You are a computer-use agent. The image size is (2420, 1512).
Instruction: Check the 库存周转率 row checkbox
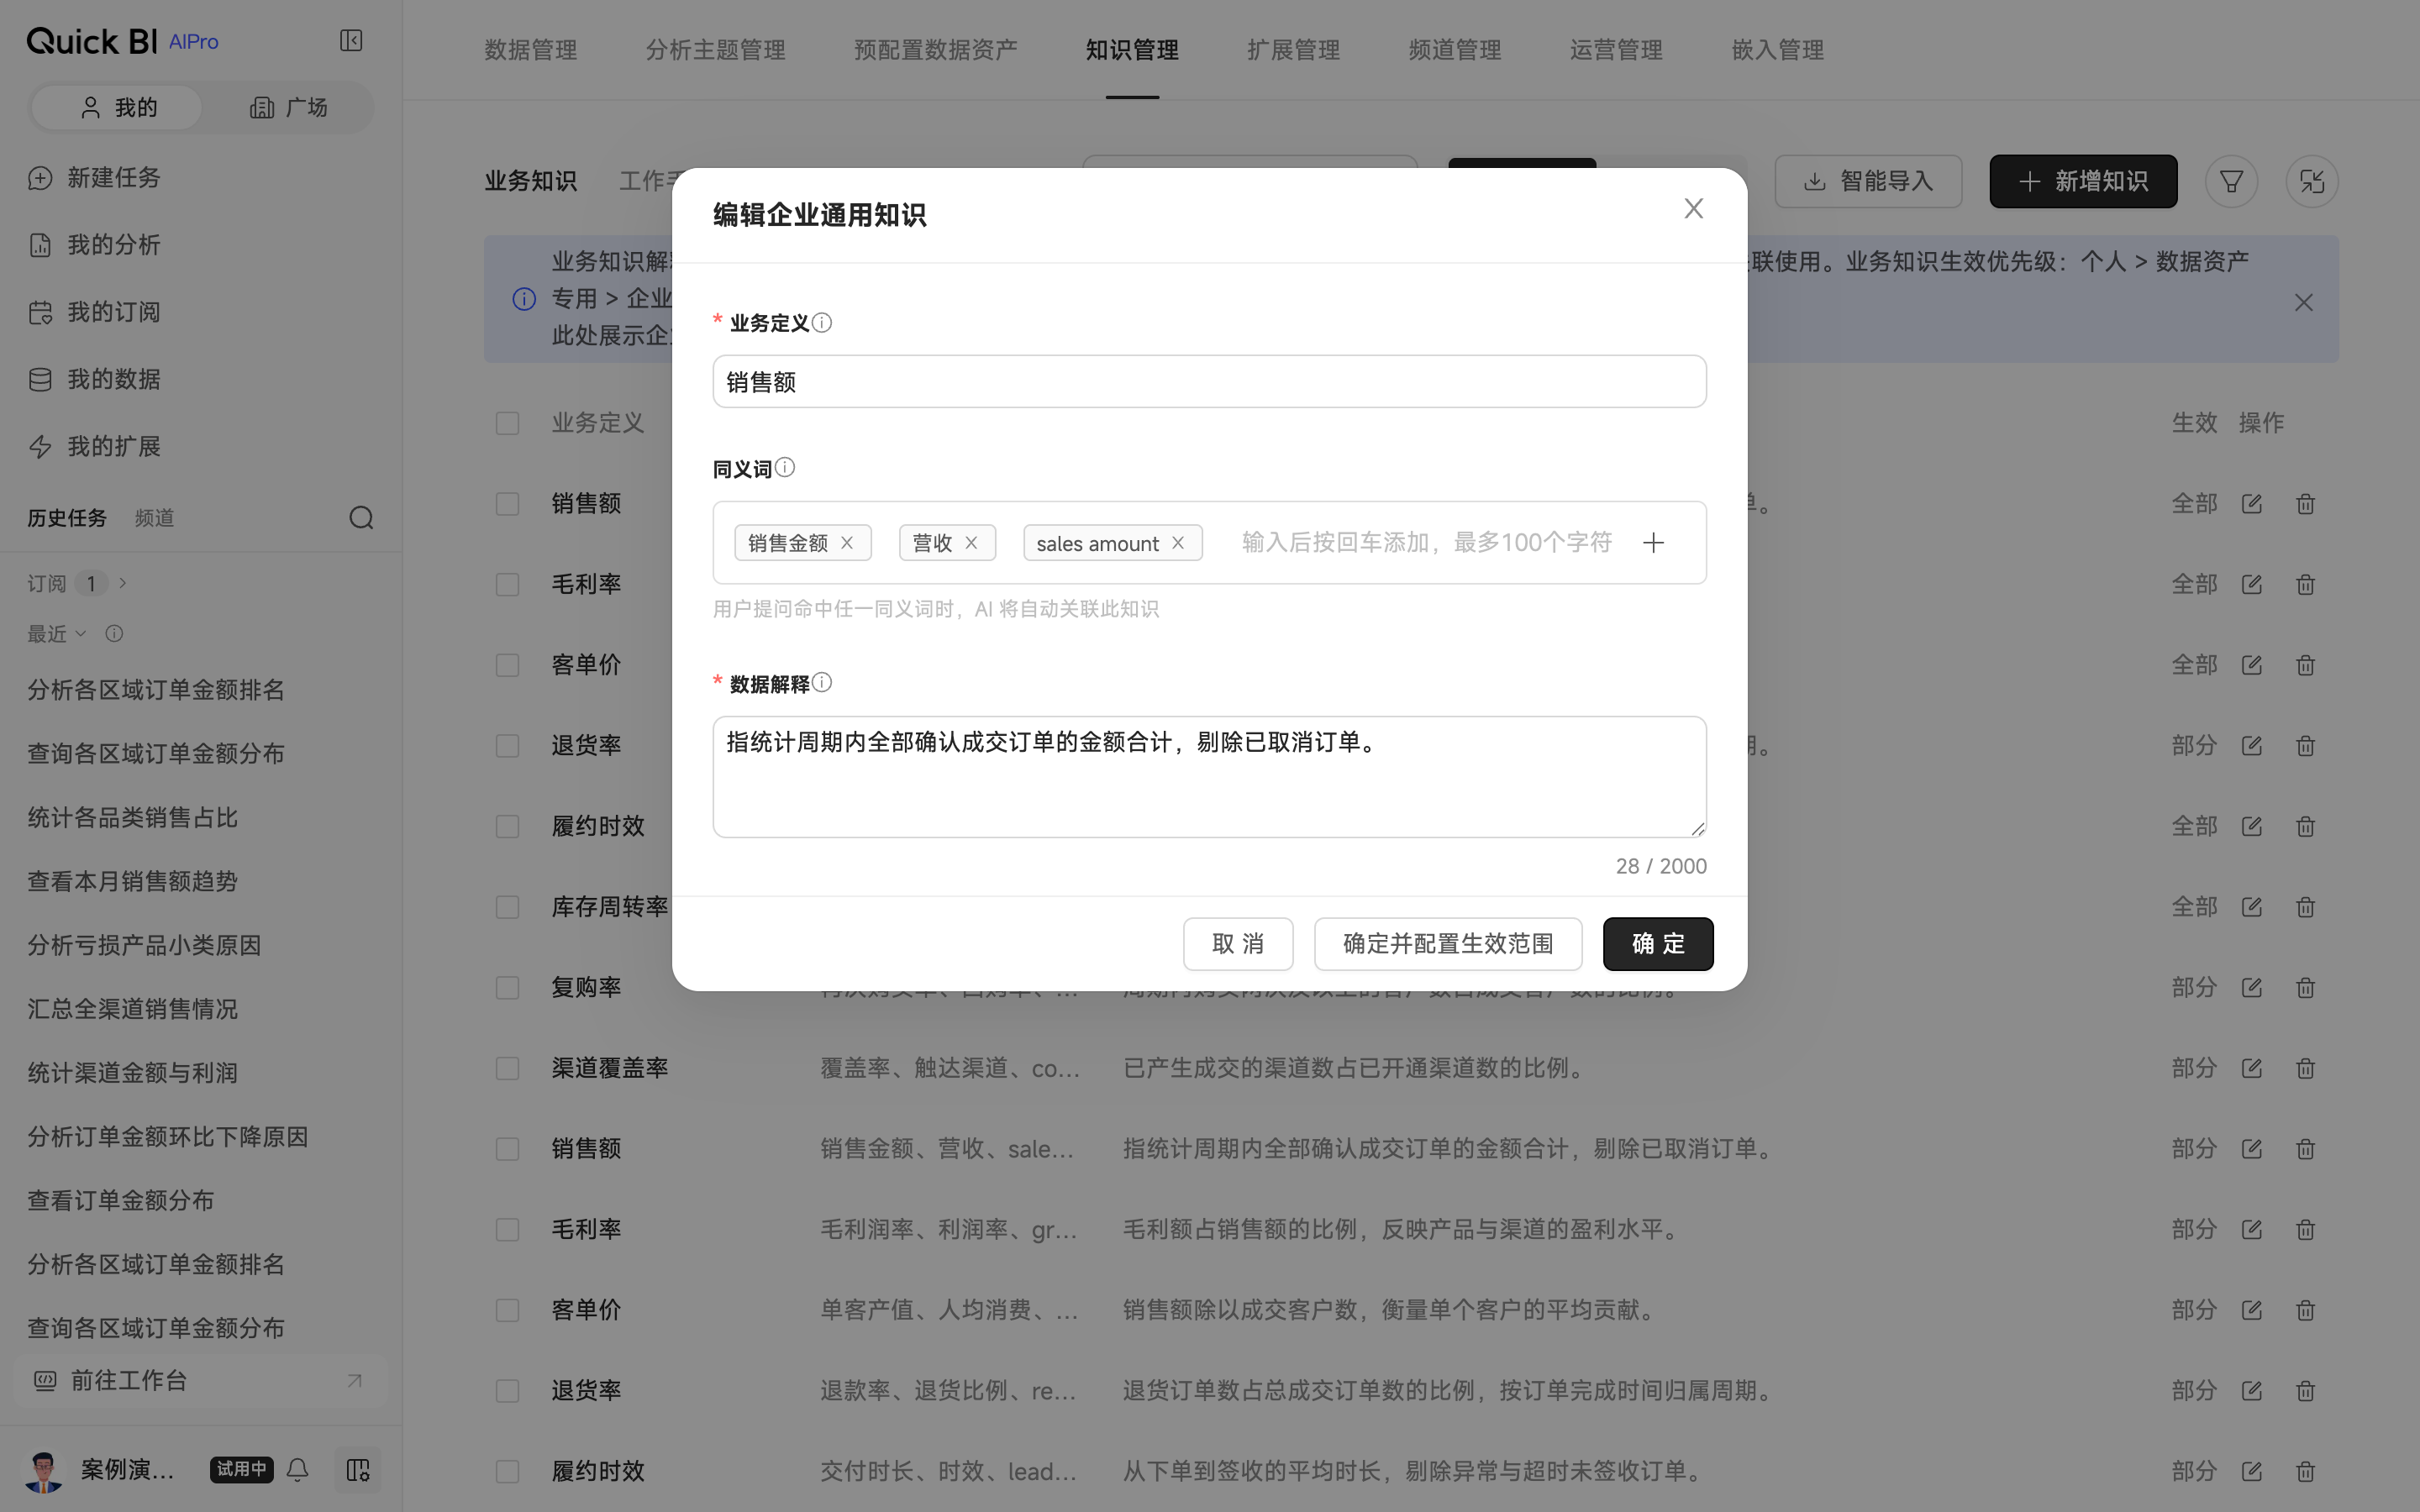[x=508, y=907]
